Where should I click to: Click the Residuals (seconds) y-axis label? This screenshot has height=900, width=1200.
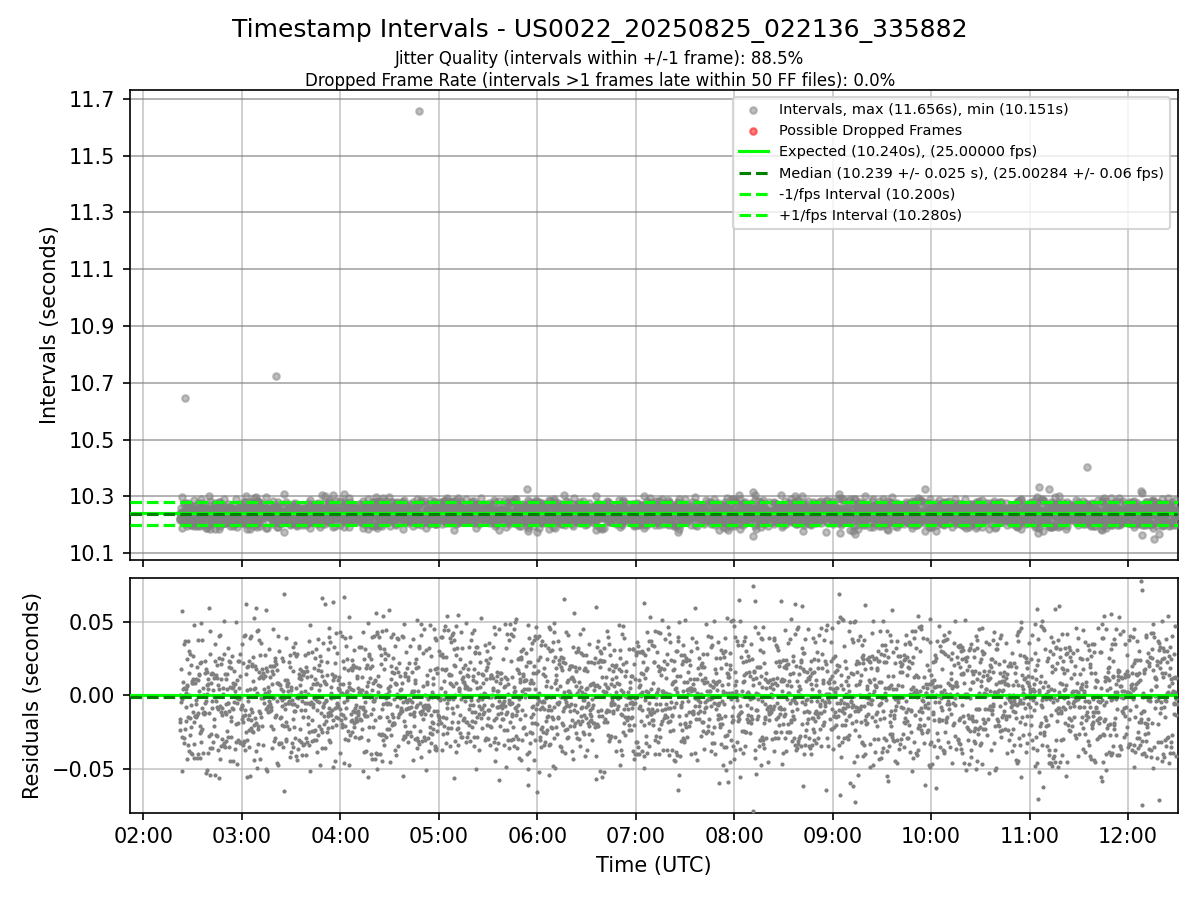click(x=32, y=696)
